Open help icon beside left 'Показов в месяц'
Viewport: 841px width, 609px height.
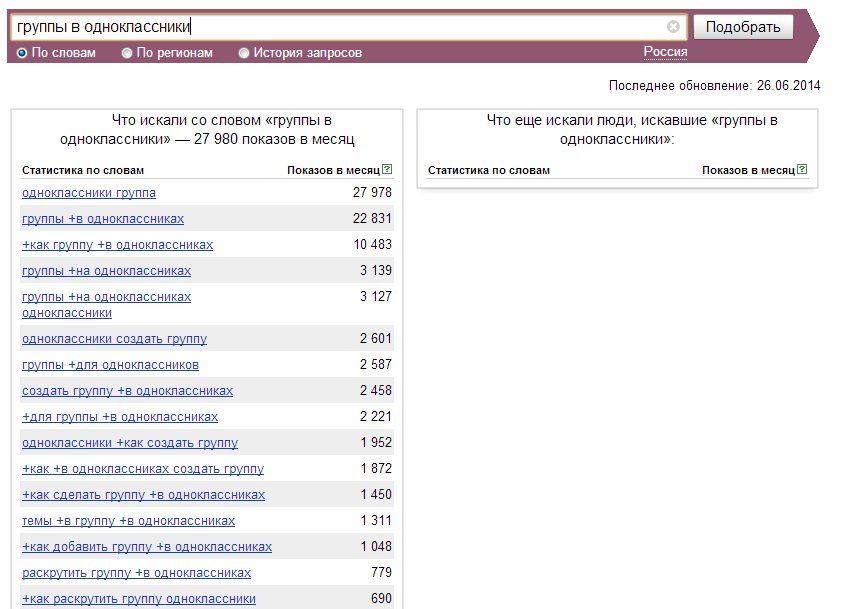(387, 170)
